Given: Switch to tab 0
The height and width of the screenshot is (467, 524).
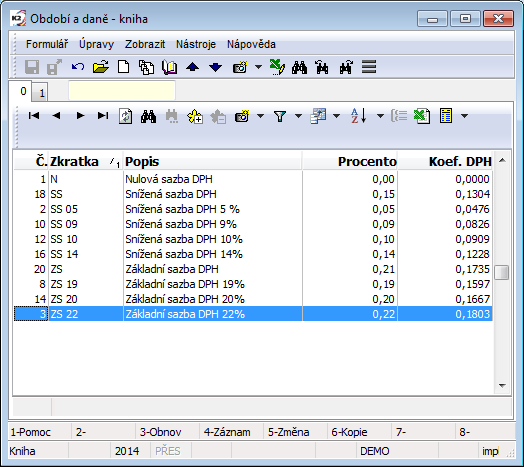Looking at the screenshot, I should [x=21, y=91].
